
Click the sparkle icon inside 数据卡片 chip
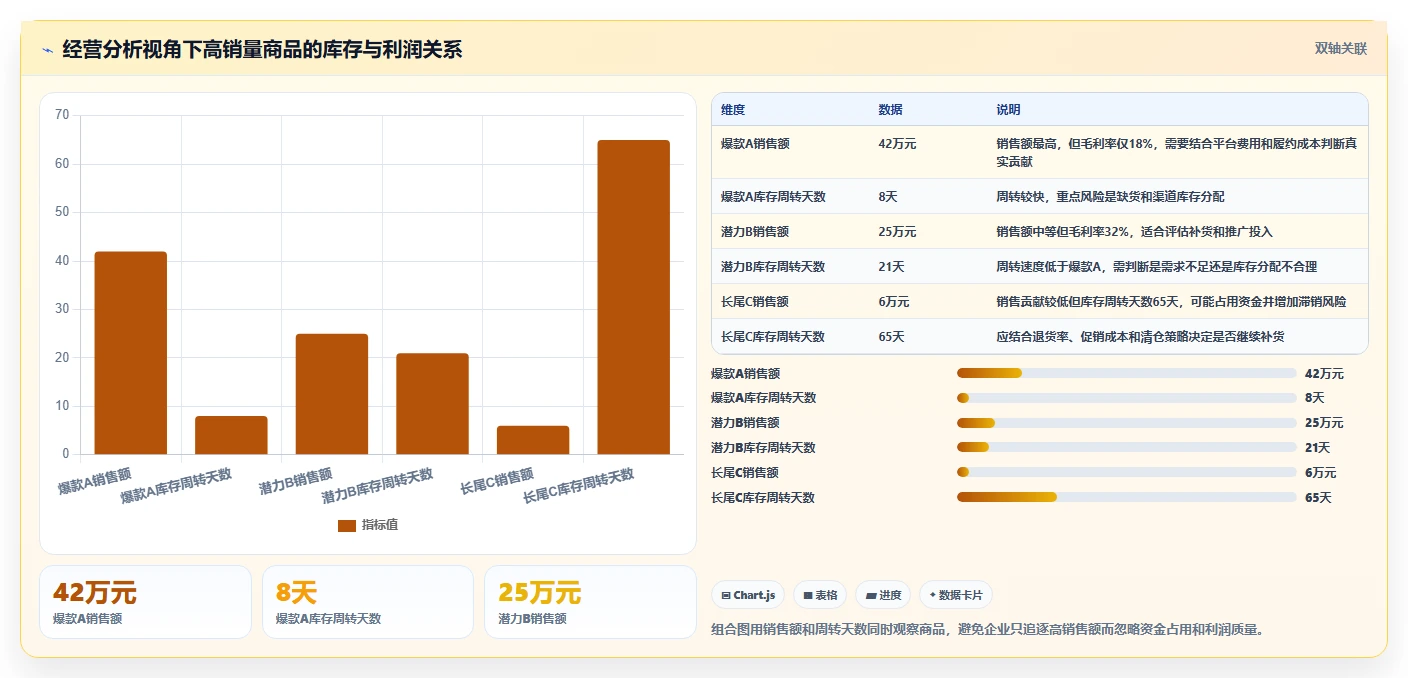[933, 595]
